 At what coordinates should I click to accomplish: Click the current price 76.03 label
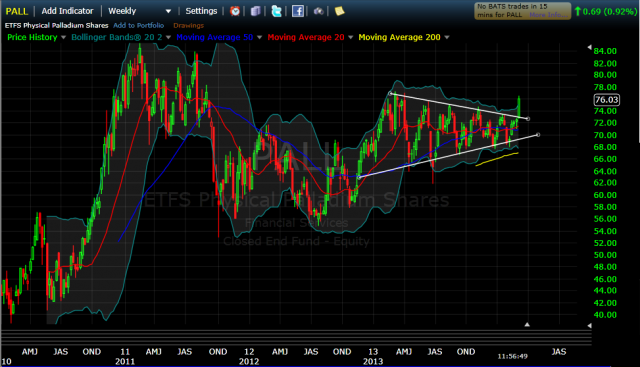[x=607, y=100]
